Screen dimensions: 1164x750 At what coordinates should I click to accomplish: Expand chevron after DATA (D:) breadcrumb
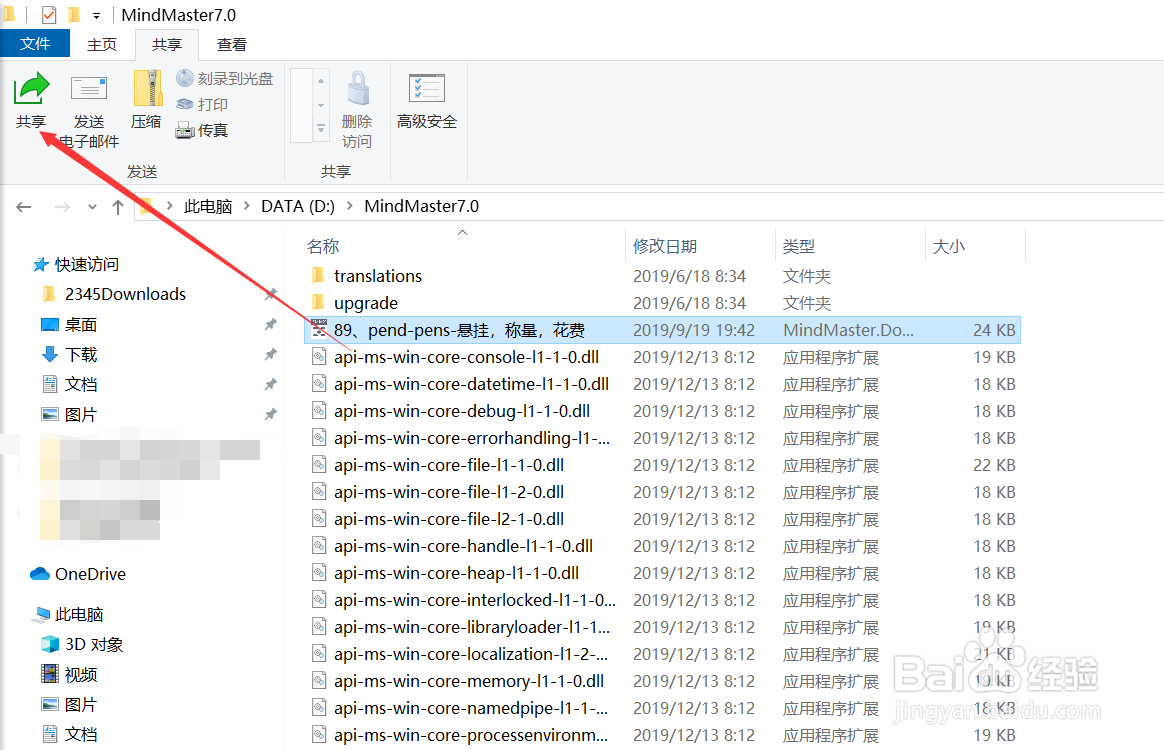(x=350, y=206)
